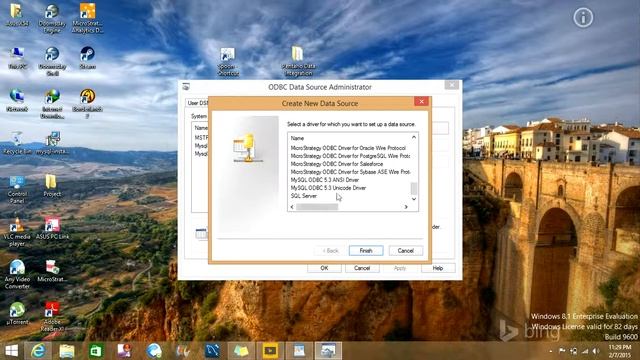The height and width of the screenshot is (360, 640).
Task: Open the Control Panel desktop icon
Action: [x=17, y=189]
